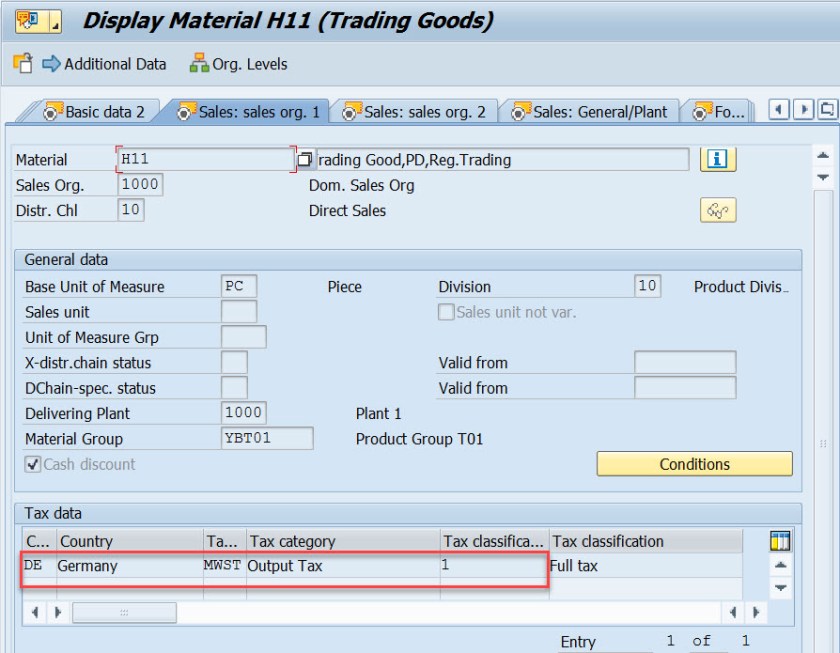Viewport: 840px width, 653px height.
Task: Click tax table horizontal scrollbar thumb
Action: coord(124,612)
